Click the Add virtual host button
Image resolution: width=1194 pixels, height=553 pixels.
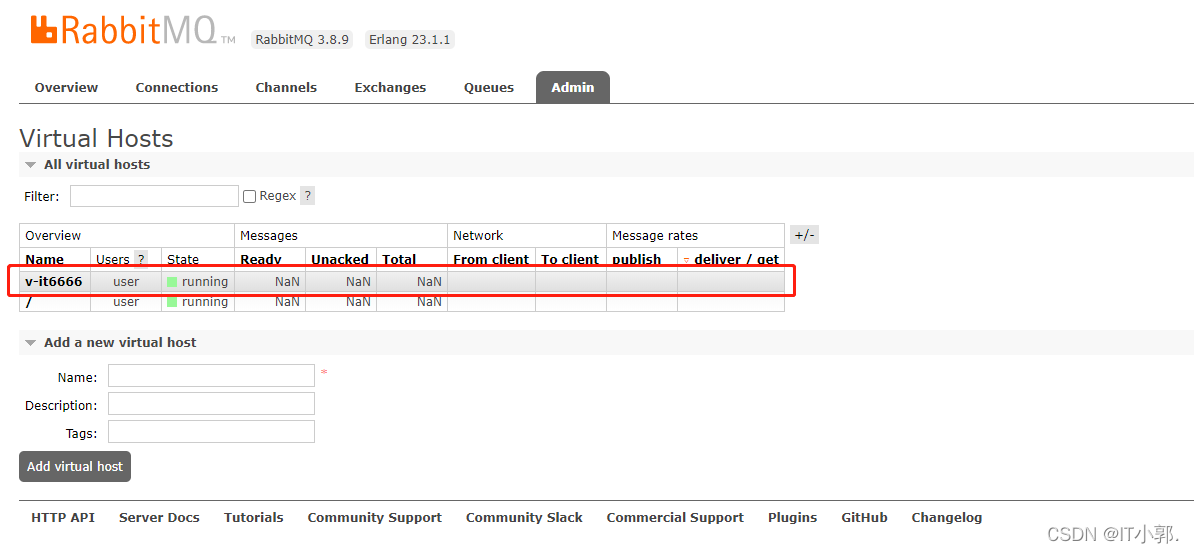[x=75, y=467]
